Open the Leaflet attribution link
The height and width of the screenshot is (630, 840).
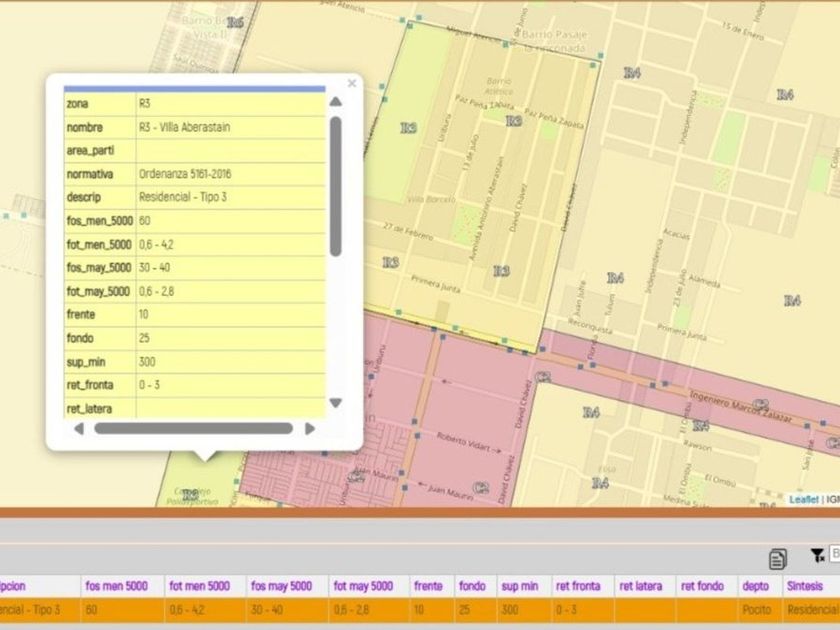pos(803,499)
